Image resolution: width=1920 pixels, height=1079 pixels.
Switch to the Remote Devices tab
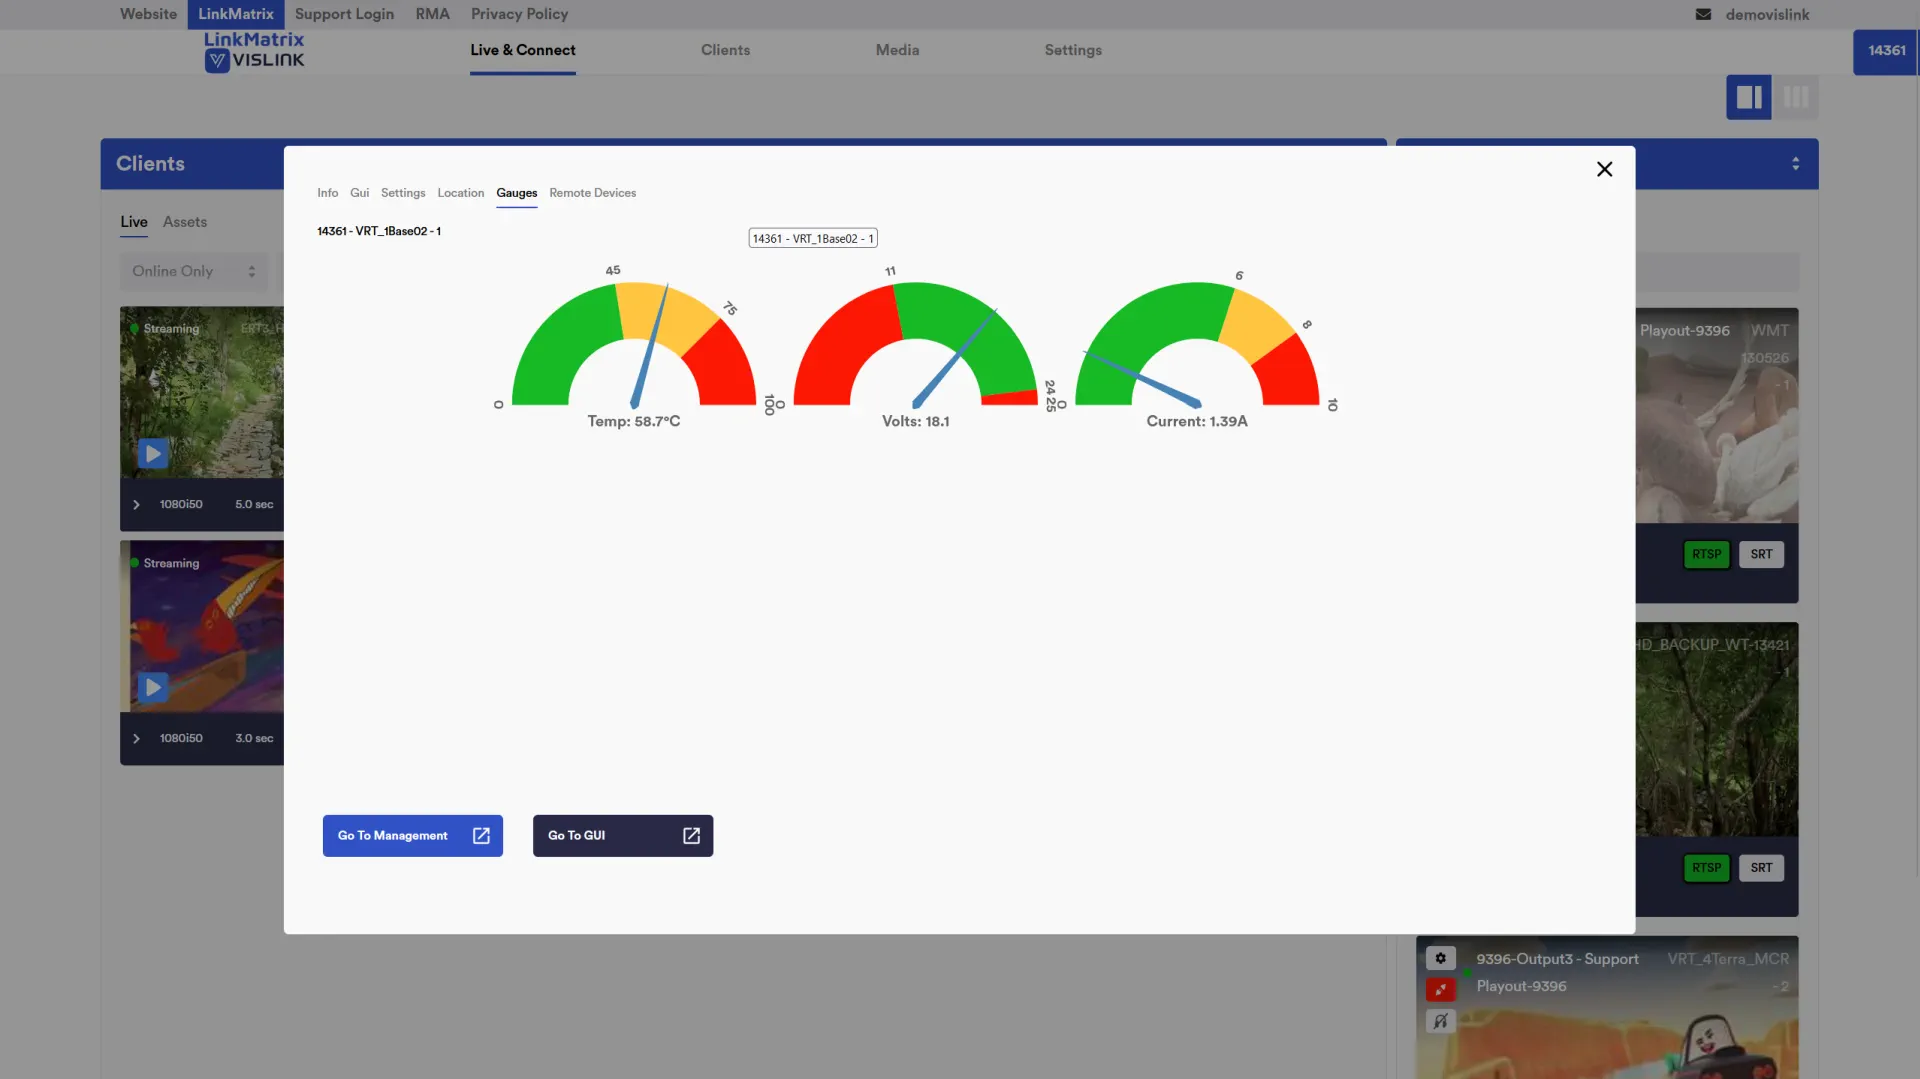592,193
